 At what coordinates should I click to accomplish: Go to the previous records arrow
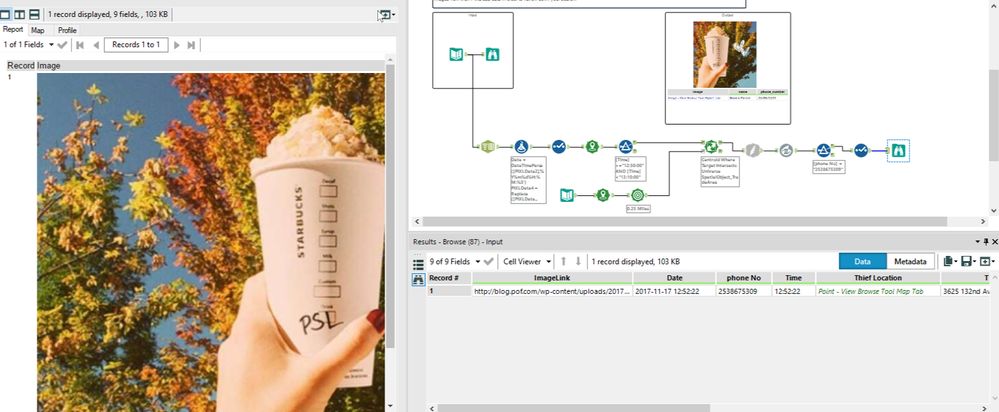coord(96,45)
